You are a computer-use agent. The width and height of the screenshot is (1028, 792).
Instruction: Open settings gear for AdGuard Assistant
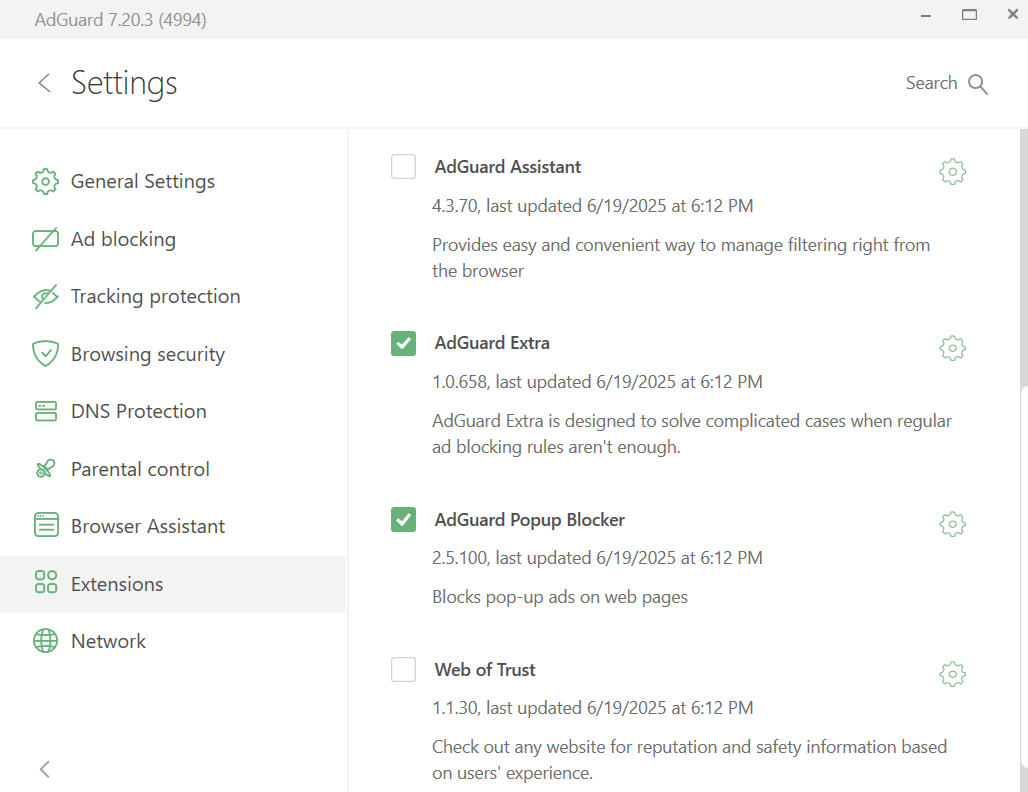coord(952,172)
